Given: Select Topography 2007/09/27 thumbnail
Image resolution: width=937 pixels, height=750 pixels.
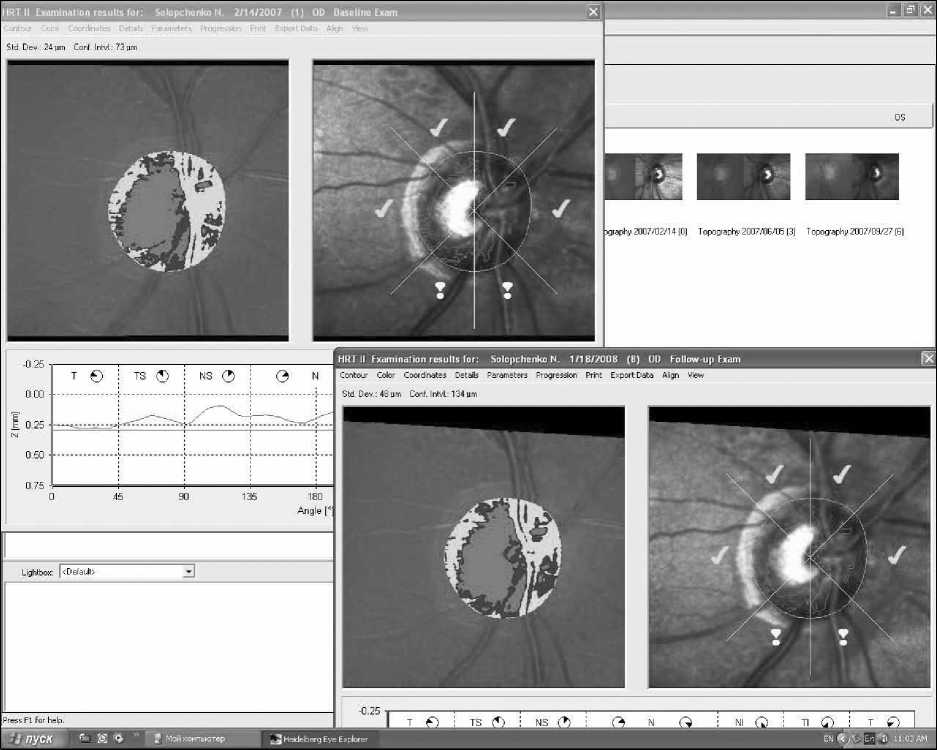Looking at the screenshot, I should click(851, 176).
